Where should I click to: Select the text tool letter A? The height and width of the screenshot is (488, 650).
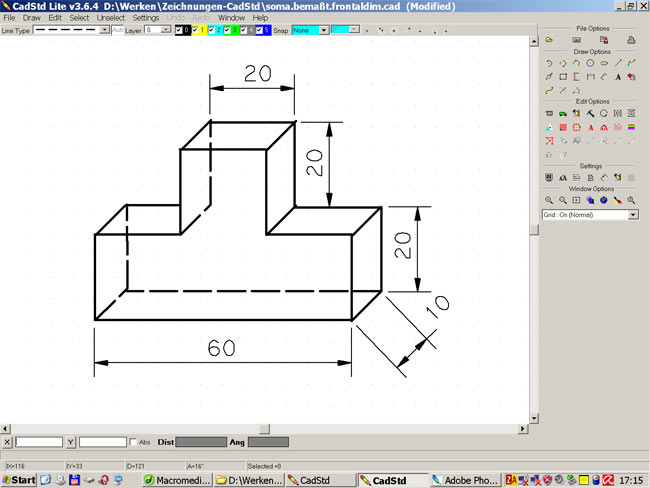[618, 76]
